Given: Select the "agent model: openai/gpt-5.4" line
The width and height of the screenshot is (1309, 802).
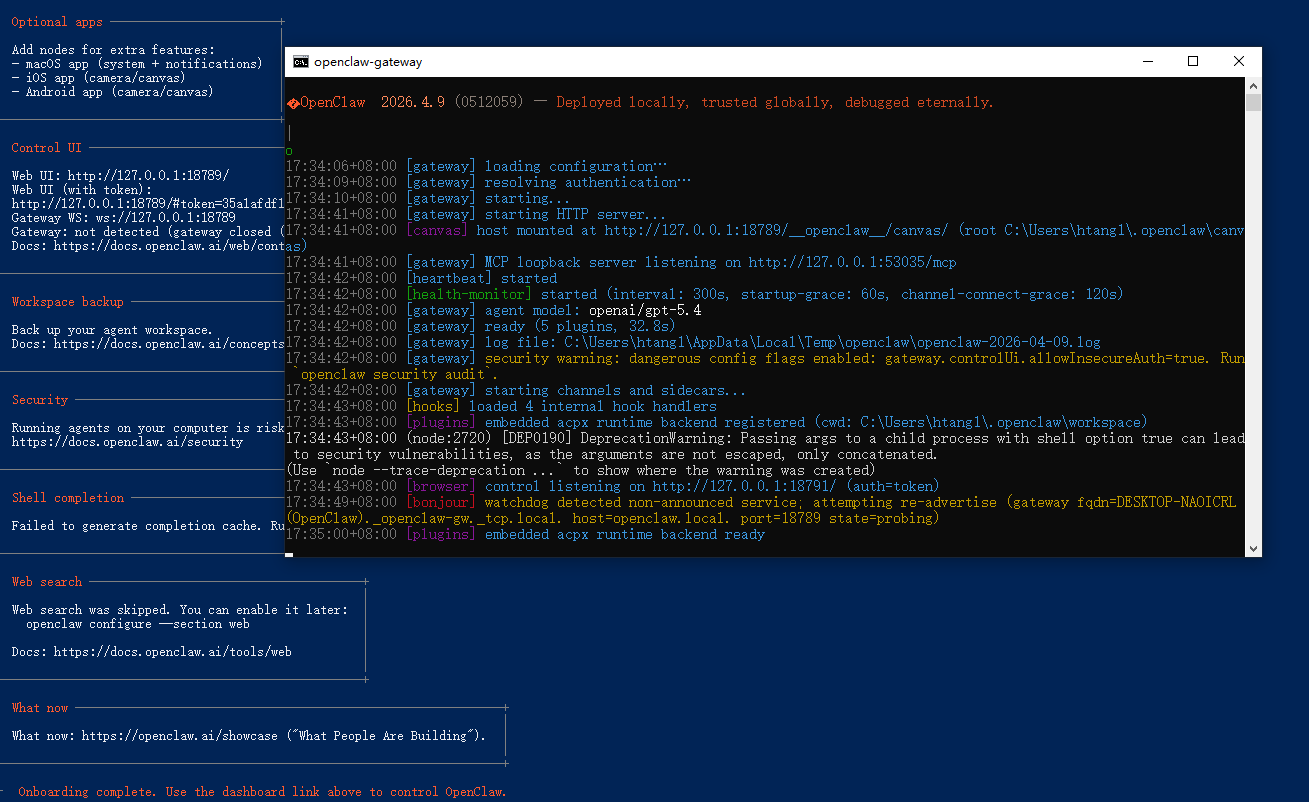Looking at the screenshot, I should pos(494,310).
